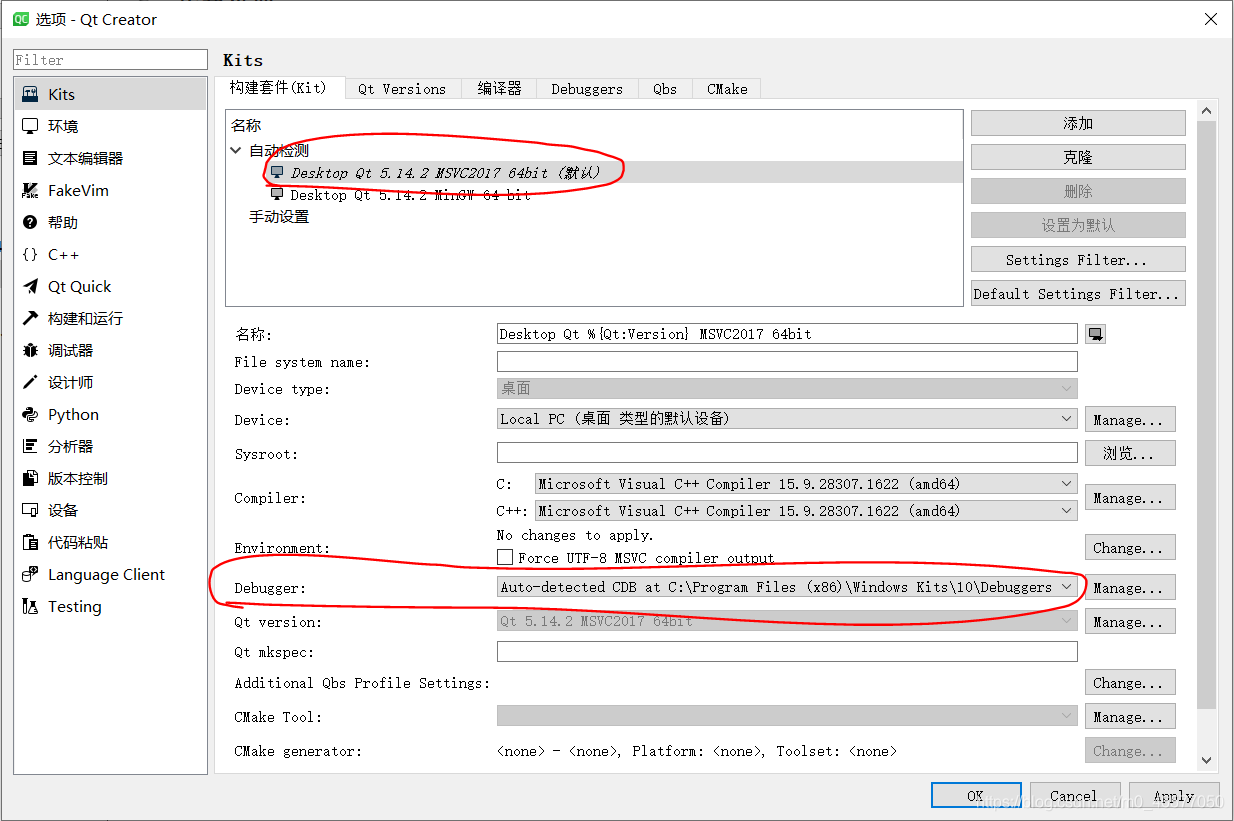Click the 克隆 button
The image size is (1234, 821).
1078,157
